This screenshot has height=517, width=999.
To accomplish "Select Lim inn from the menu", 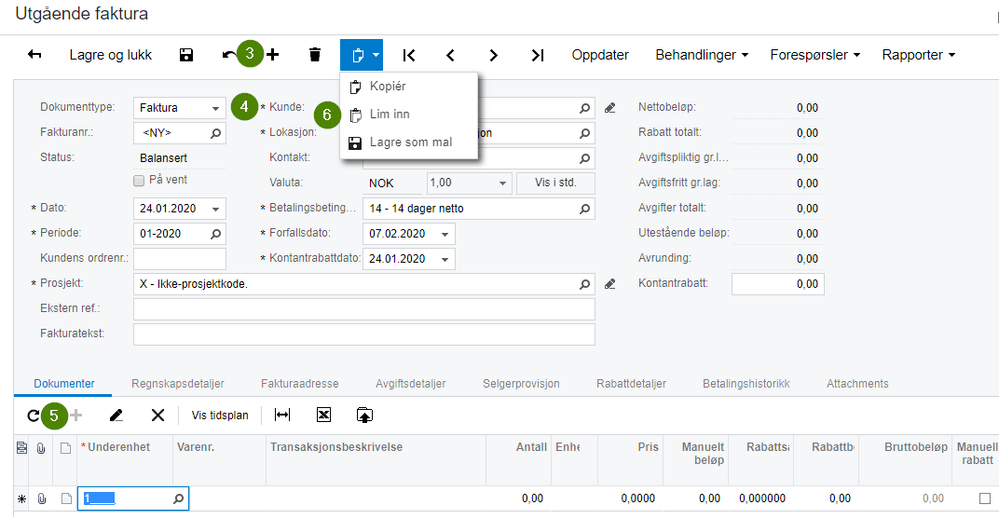I will coord(389,115).
